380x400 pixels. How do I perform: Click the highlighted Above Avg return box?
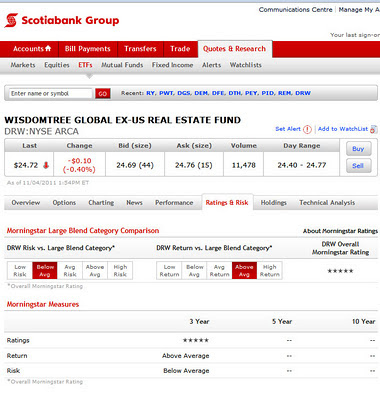click(x=244, y=271)
